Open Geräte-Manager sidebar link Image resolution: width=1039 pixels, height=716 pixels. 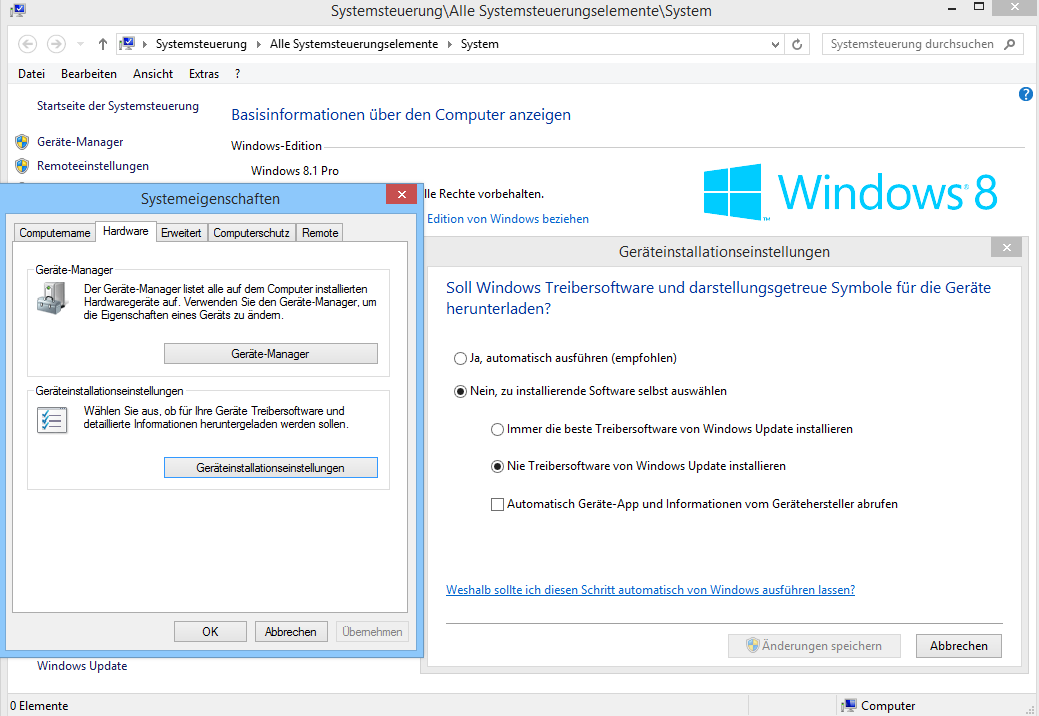coord(80,142)
